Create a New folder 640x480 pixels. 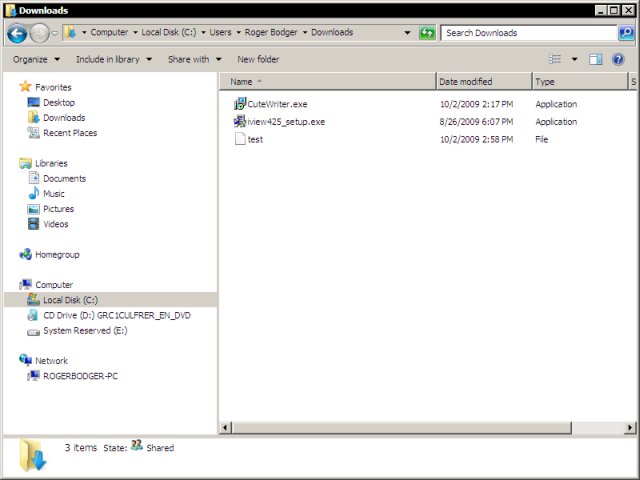(258, 59)
